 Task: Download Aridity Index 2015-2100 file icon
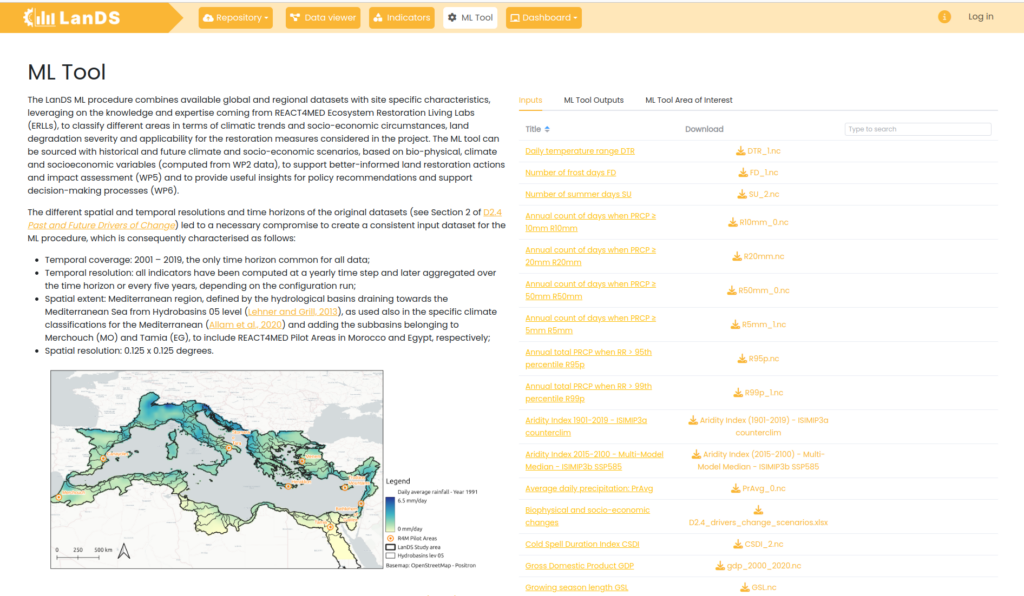point(696,454)
